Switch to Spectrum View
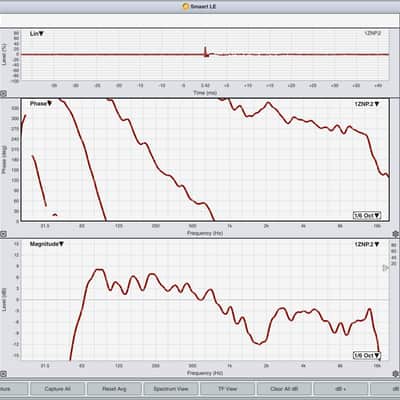 [x=171, y=389]
